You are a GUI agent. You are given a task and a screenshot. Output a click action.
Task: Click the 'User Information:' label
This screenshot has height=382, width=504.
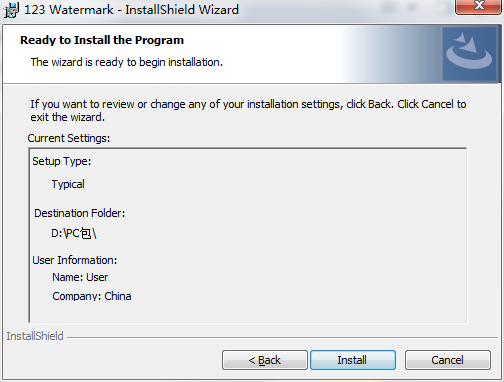pos(75,260)
